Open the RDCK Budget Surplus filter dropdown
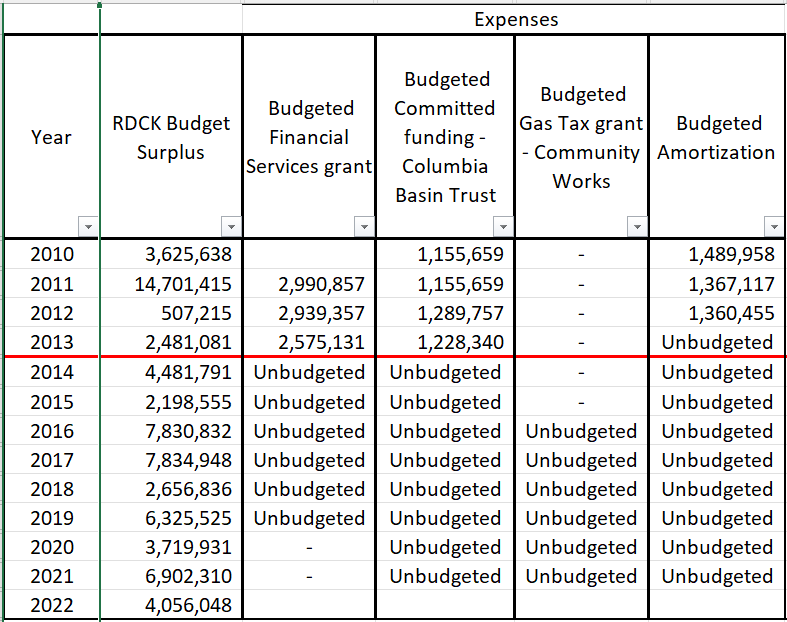The width and height of the screenshot is (787, 622). pyautogui.click(x=231, y=227)
